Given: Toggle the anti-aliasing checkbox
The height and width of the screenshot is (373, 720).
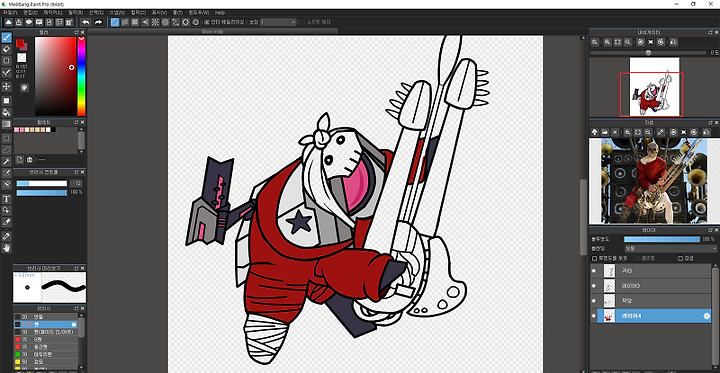Looking at the screenshot, I should (207, 22).
